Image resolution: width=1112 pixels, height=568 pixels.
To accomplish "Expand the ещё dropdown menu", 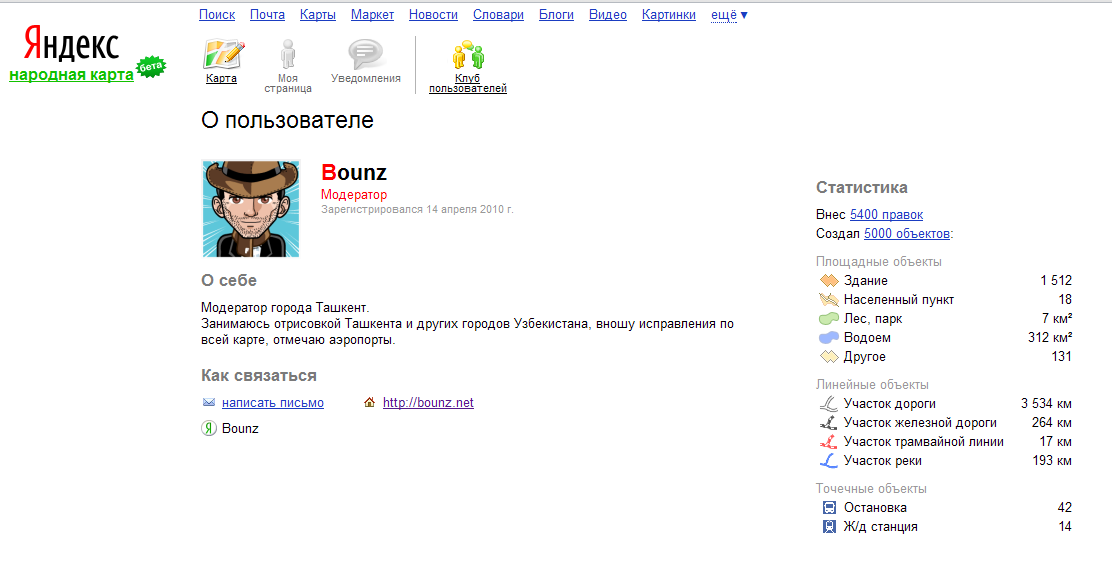I will (729, 15).
